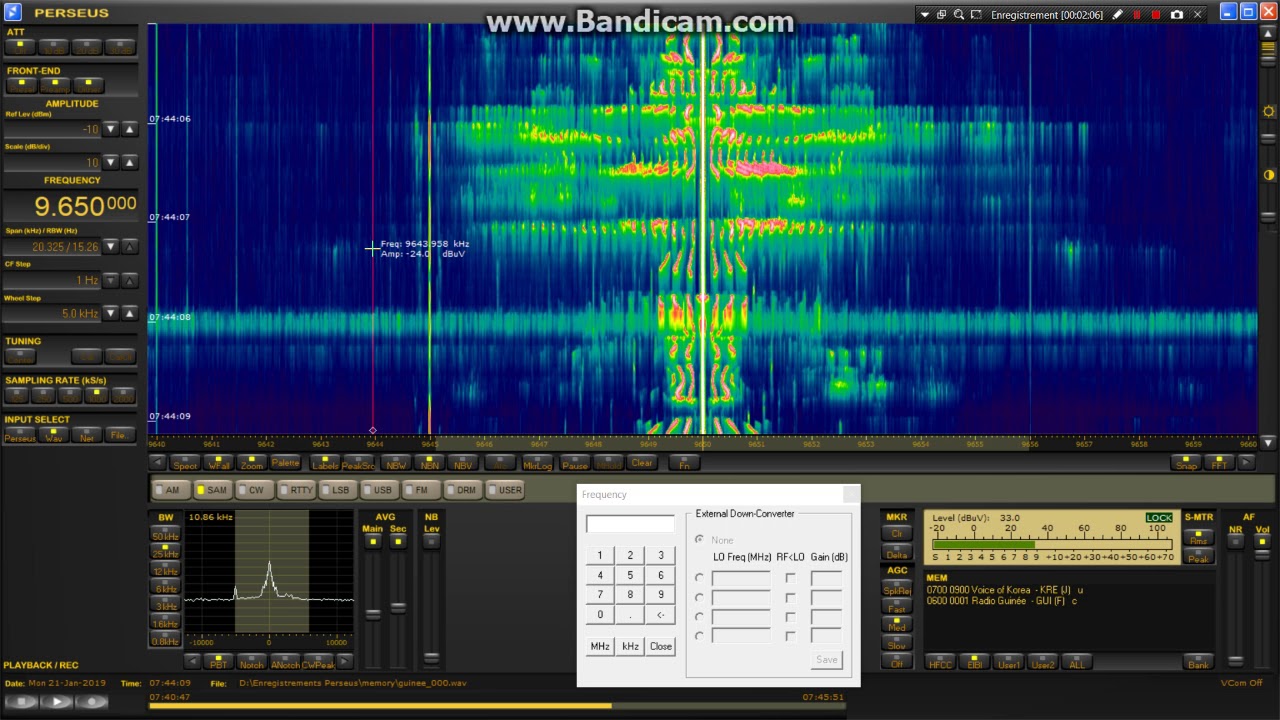Viewport: 1280px width, 720px height.
Task: Click the kHz button in Frequency dialog
Action: pyautogui.click(x=630, y=646)
